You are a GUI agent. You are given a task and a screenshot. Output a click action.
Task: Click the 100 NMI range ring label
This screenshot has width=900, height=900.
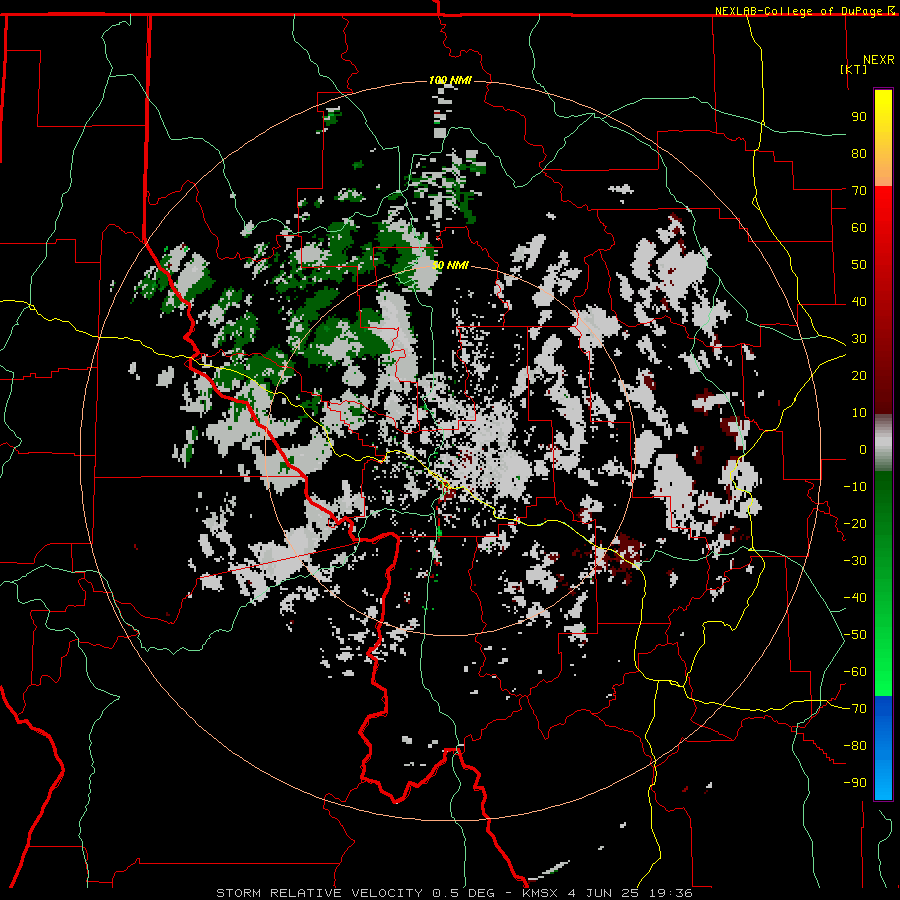(450, 80)
